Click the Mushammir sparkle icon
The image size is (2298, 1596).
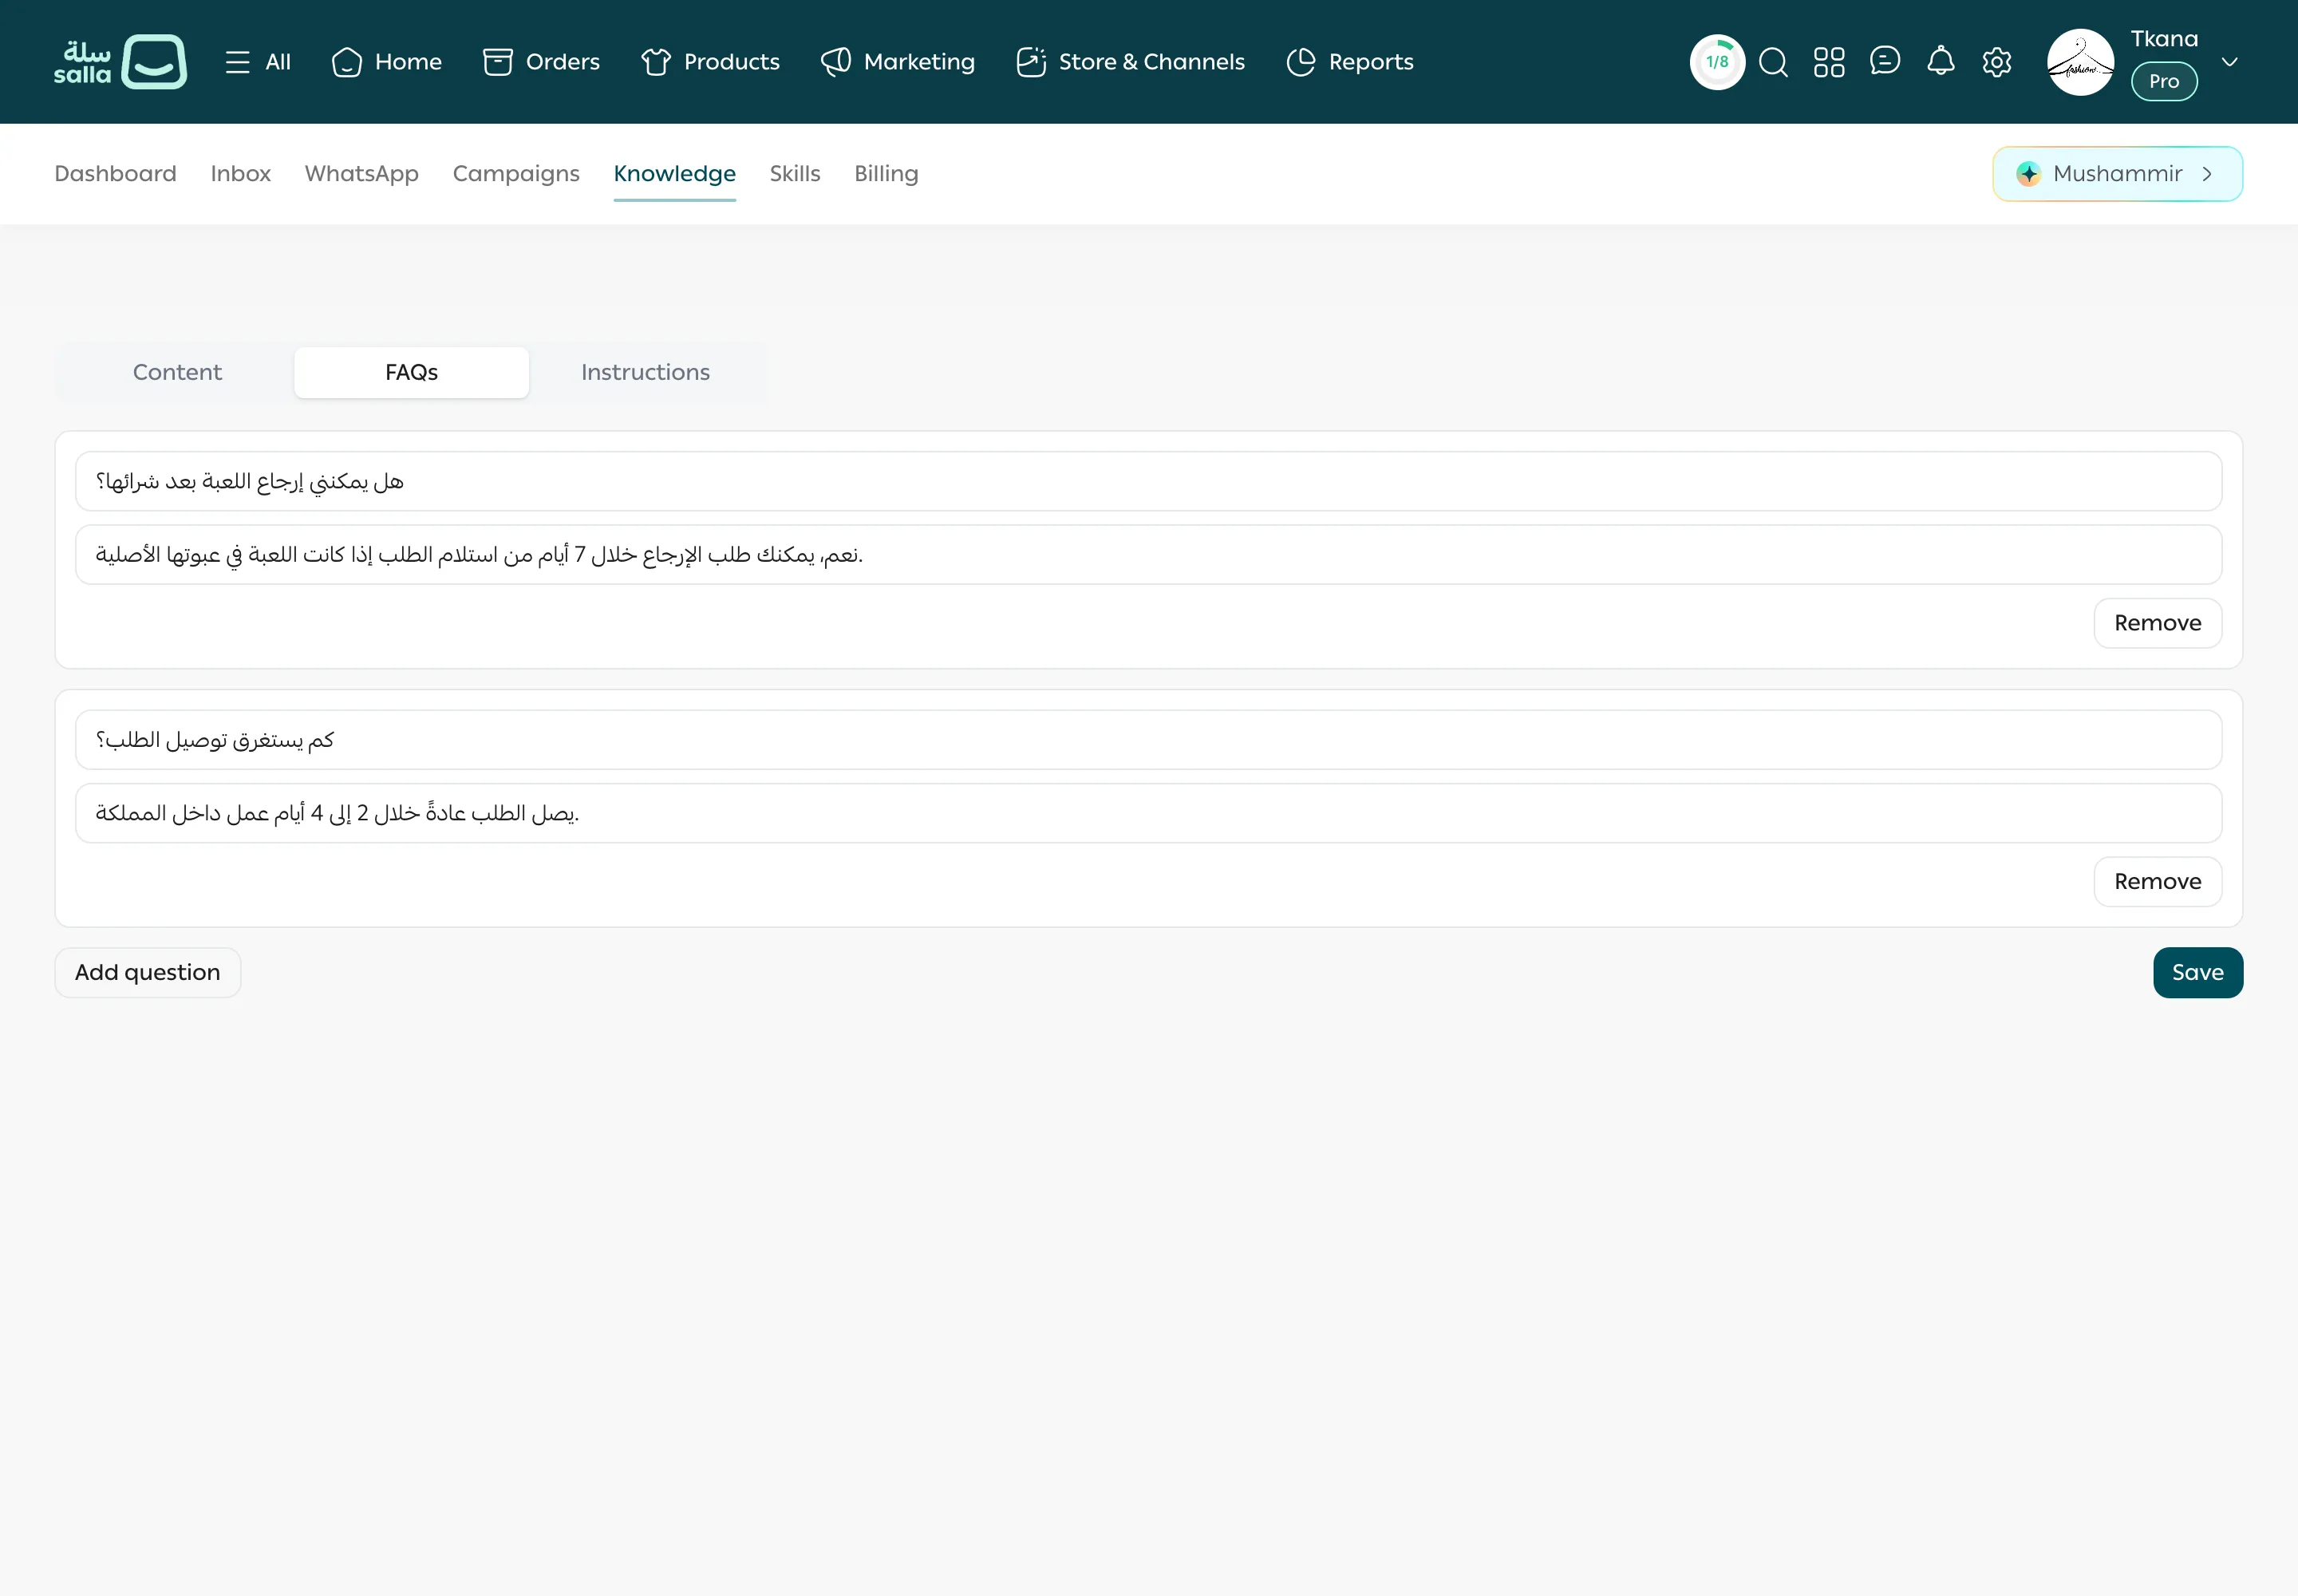[x=2028, y=174]
